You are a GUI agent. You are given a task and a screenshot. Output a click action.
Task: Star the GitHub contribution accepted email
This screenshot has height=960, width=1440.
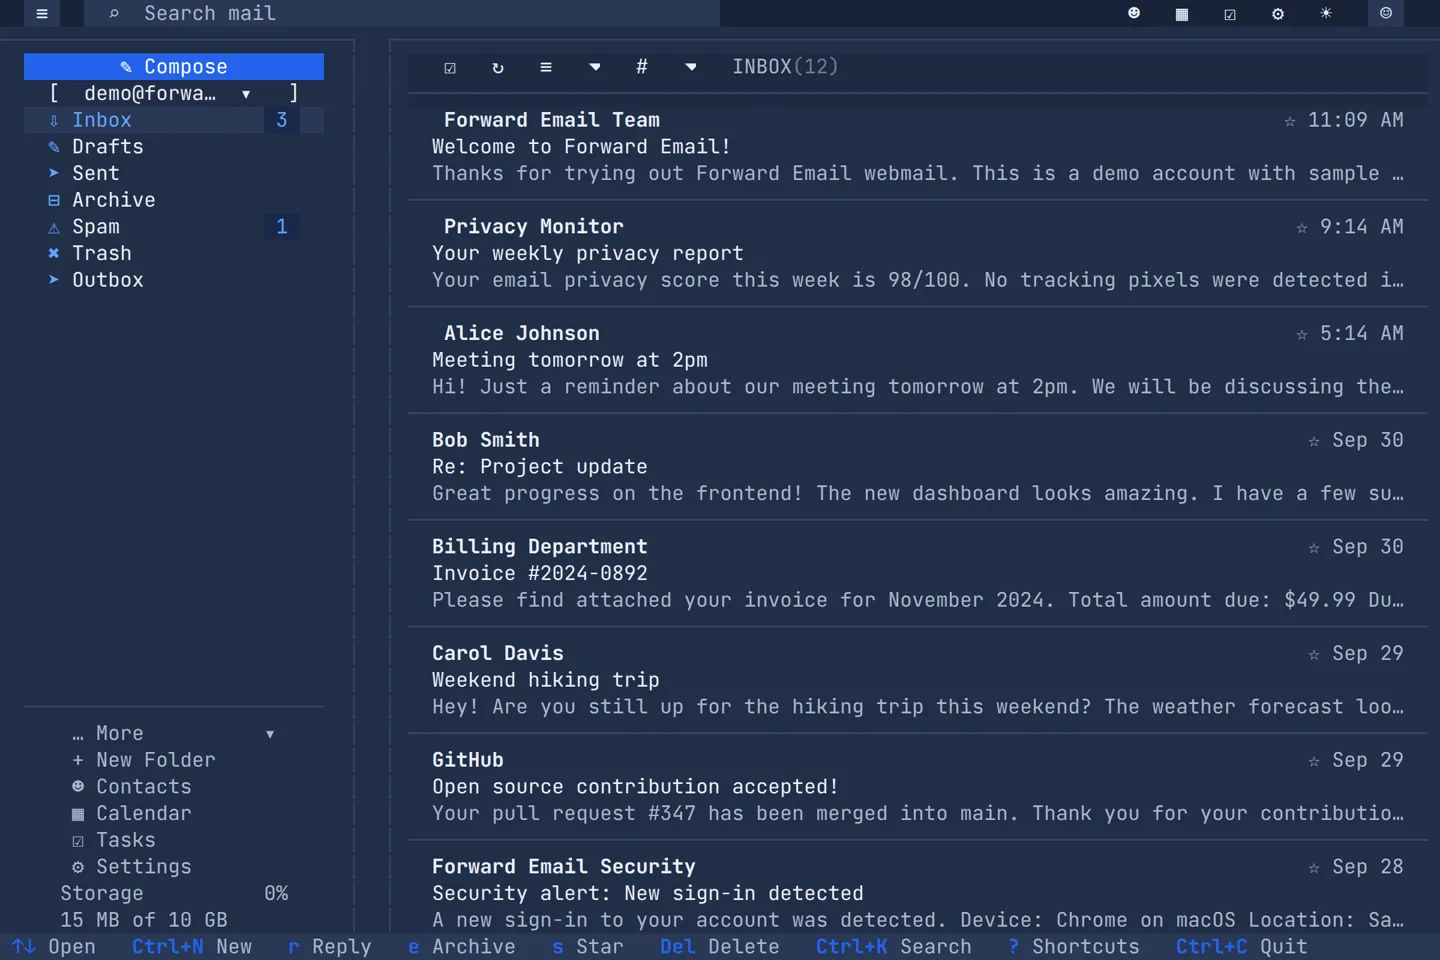coord(1314,761)
